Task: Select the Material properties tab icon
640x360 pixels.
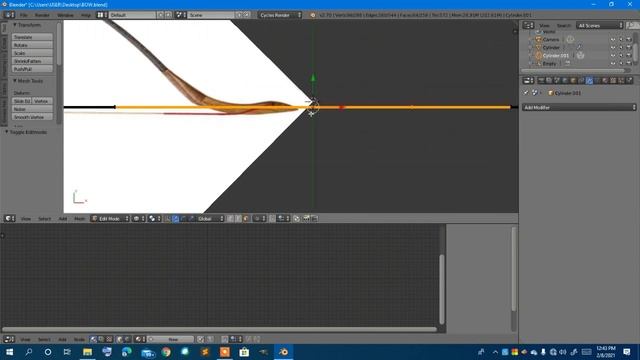Action: point(605,80)
